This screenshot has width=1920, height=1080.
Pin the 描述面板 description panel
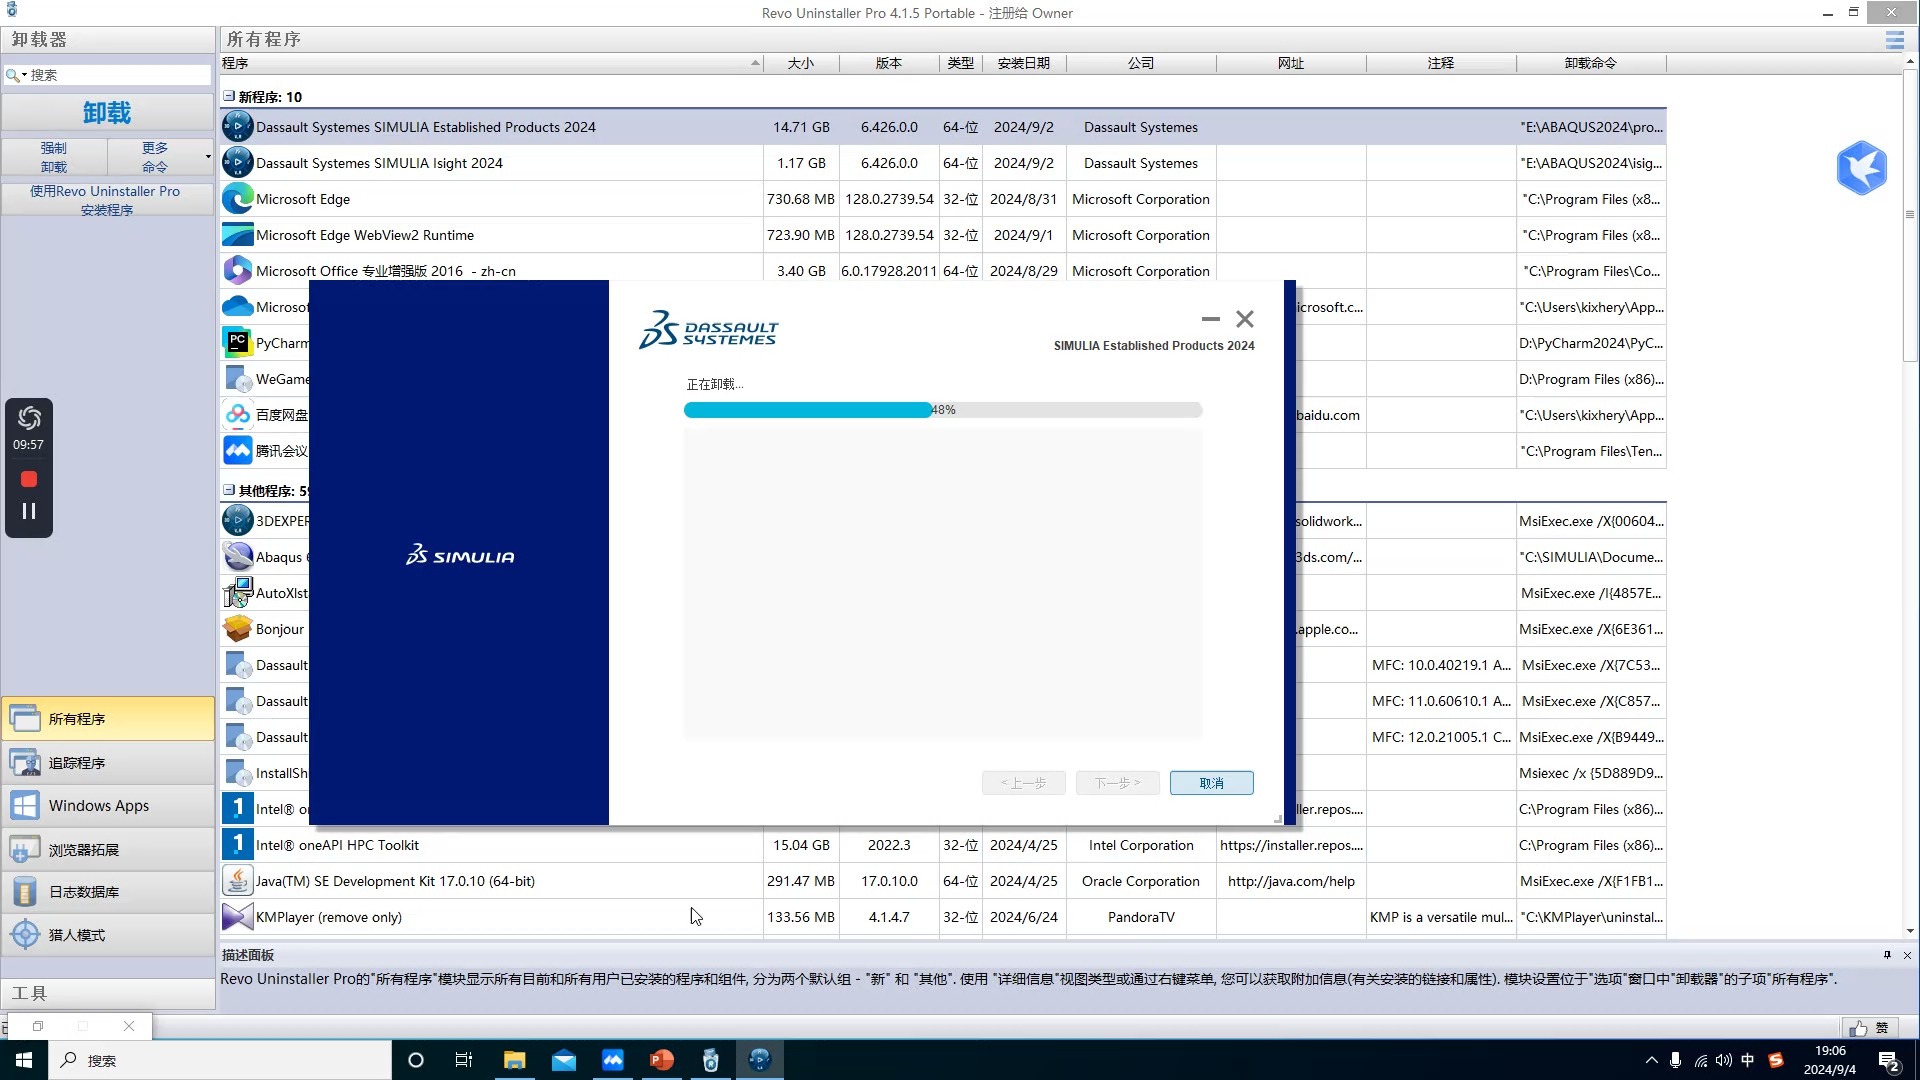1887,955
